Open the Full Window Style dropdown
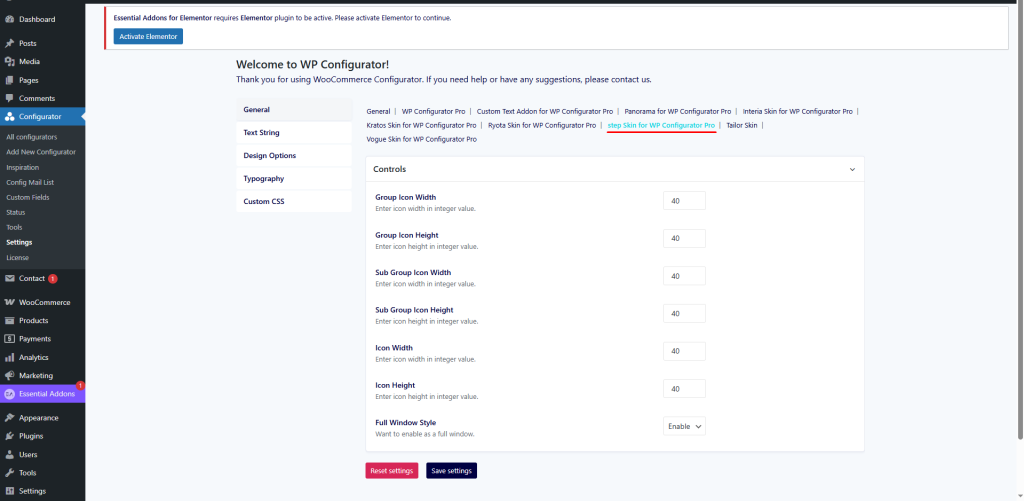The width and height of the screenshot is (1024, 501). coord(684,427)
